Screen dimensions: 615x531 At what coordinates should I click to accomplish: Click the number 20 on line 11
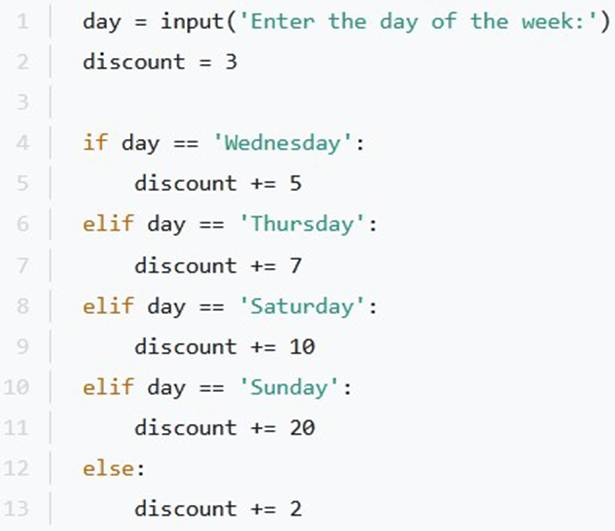pos(302,428)
